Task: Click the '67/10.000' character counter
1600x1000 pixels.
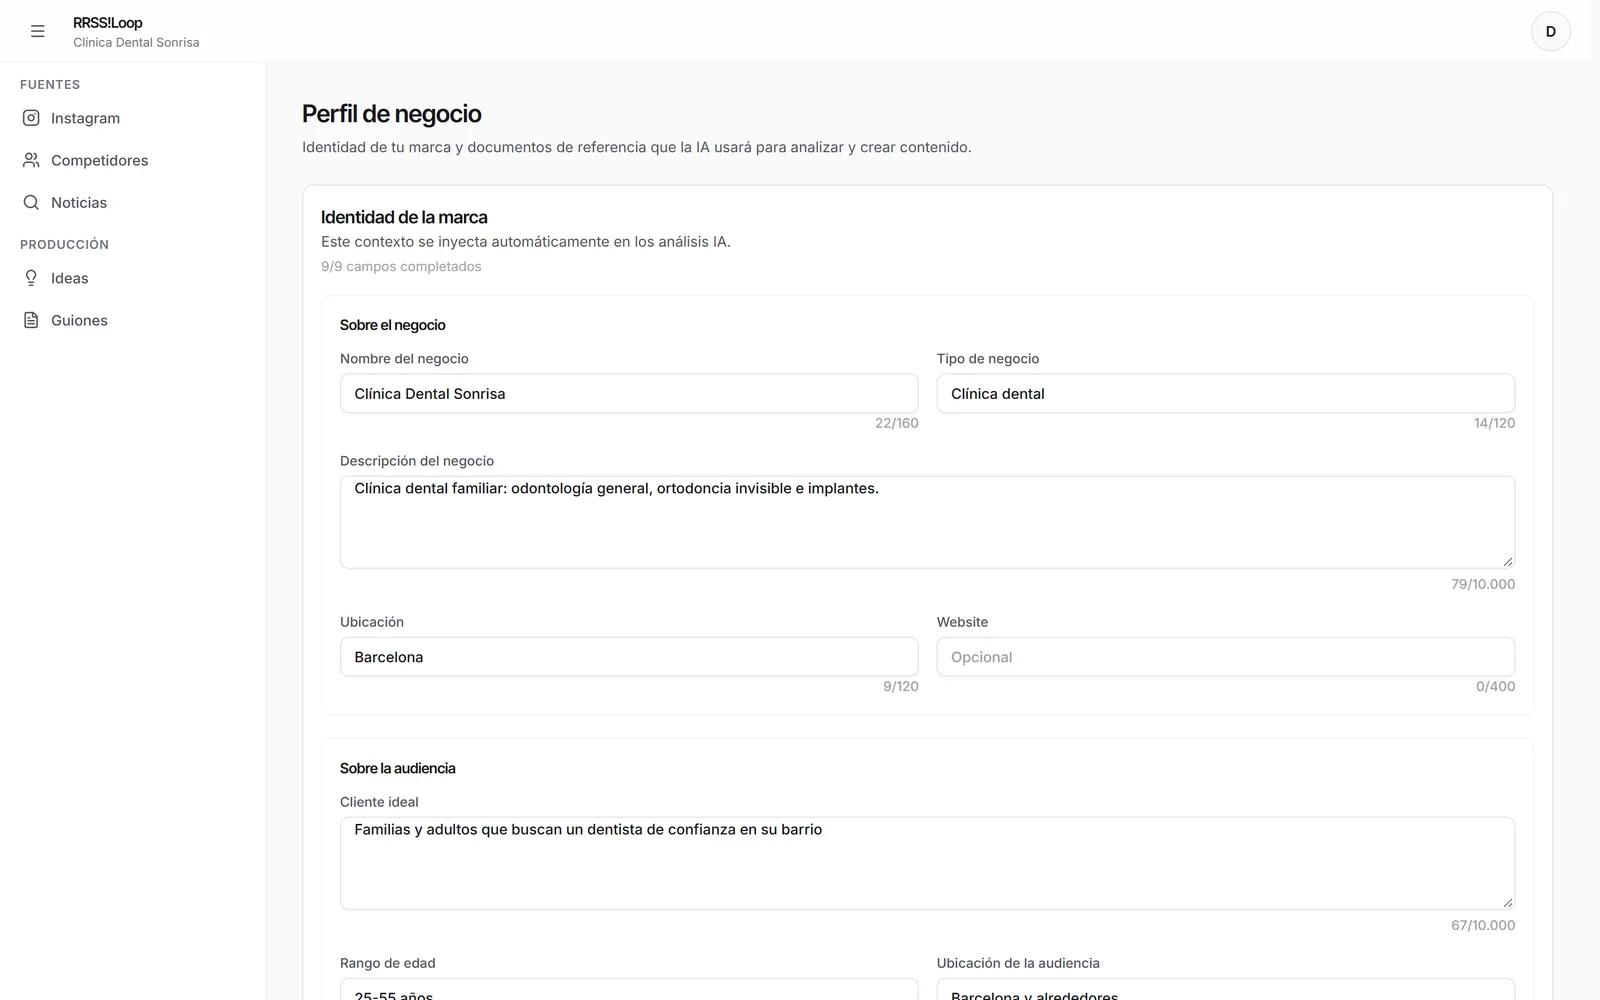Action: pyautogui.click(x=1483, y=925)
